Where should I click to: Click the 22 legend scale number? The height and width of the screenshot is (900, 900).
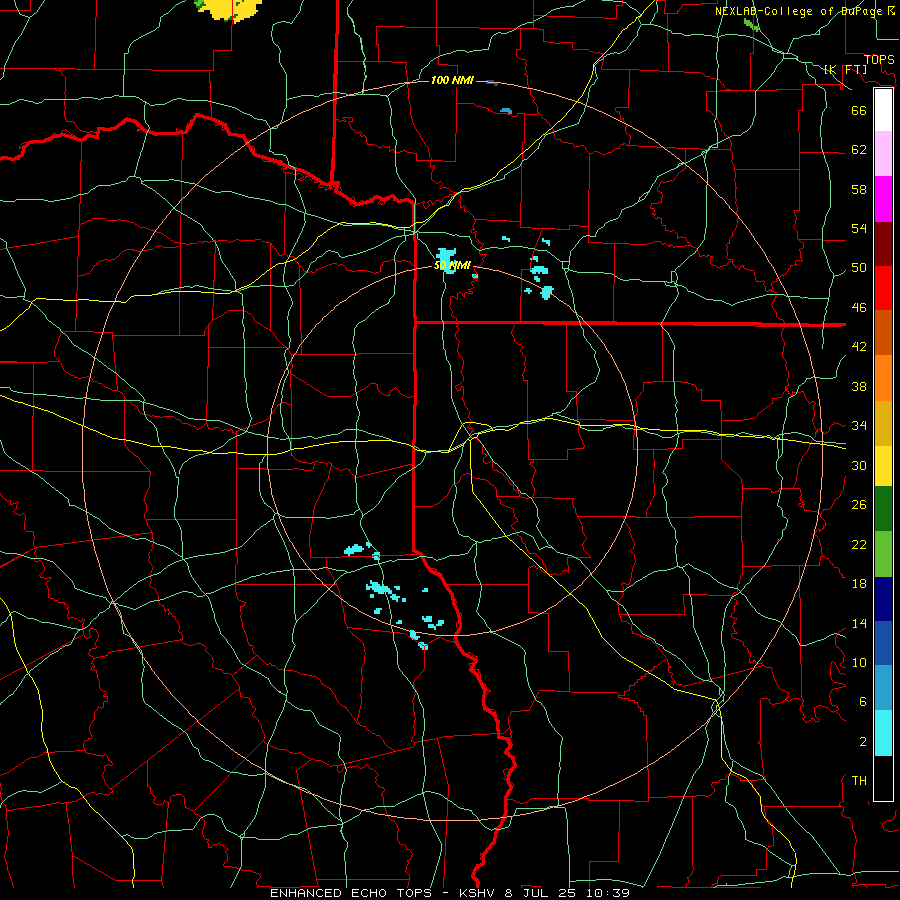click(859, 544)
